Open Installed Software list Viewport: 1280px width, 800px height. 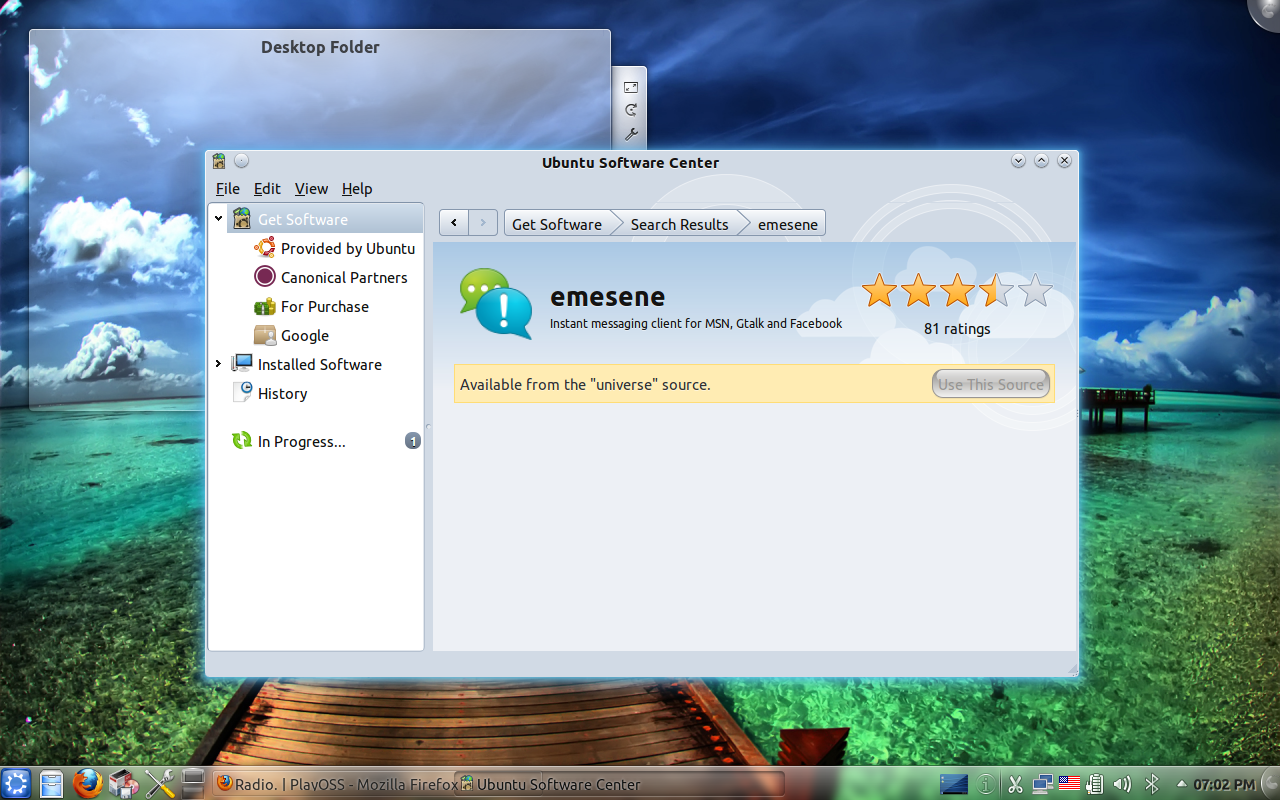coord(319,364)
